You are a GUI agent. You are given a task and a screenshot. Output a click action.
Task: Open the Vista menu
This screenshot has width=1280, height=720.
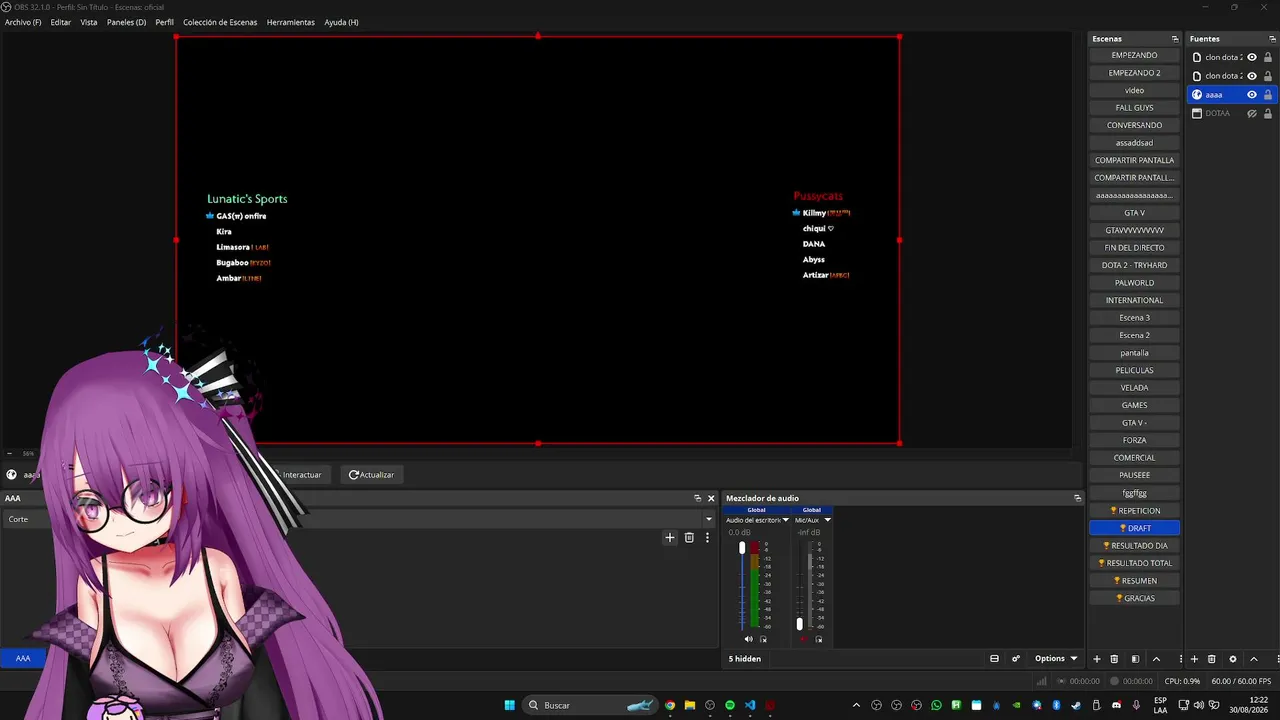pyautogui.click(x=89, y=22)
